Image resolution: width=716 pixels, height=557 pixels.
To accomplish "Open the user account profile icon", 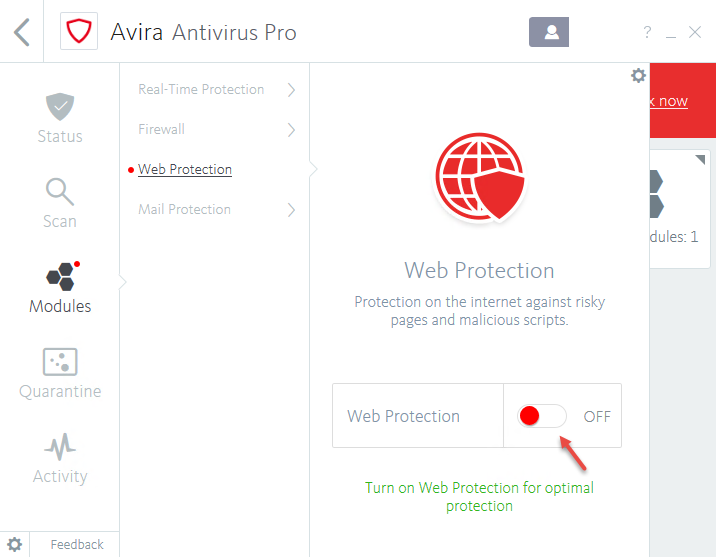I will click(x=549, y=32).
